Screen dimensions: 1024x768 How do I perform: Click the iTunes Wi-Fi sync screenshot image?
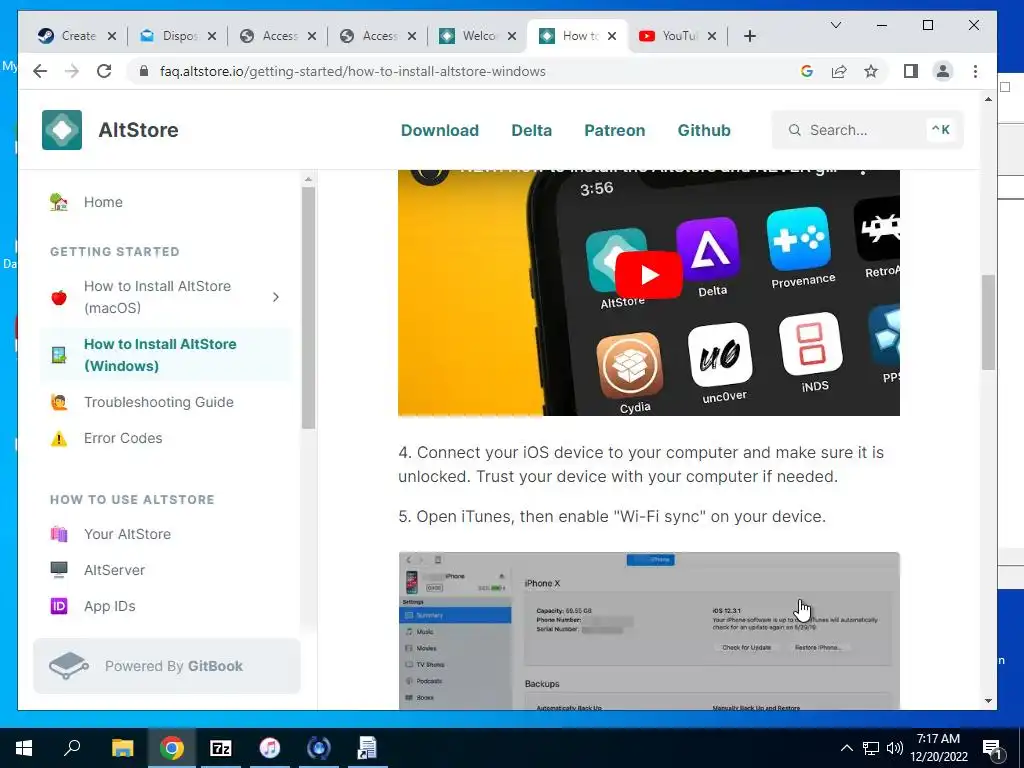click(x=648, y=631)
